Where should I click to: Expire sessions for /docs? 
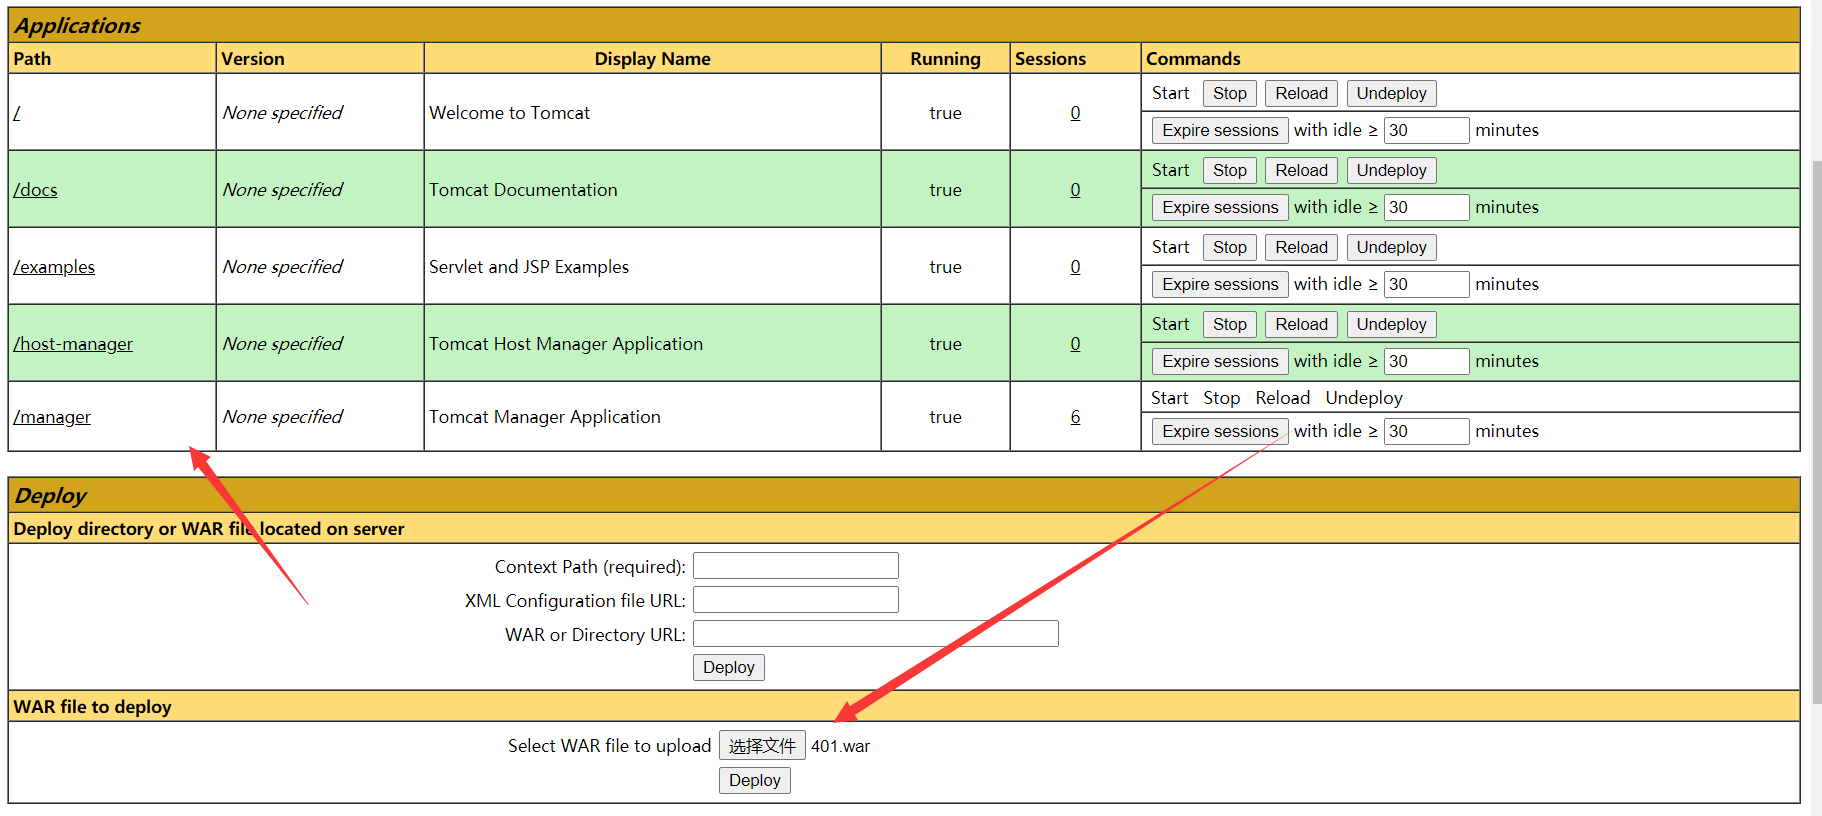point(1220,207)
